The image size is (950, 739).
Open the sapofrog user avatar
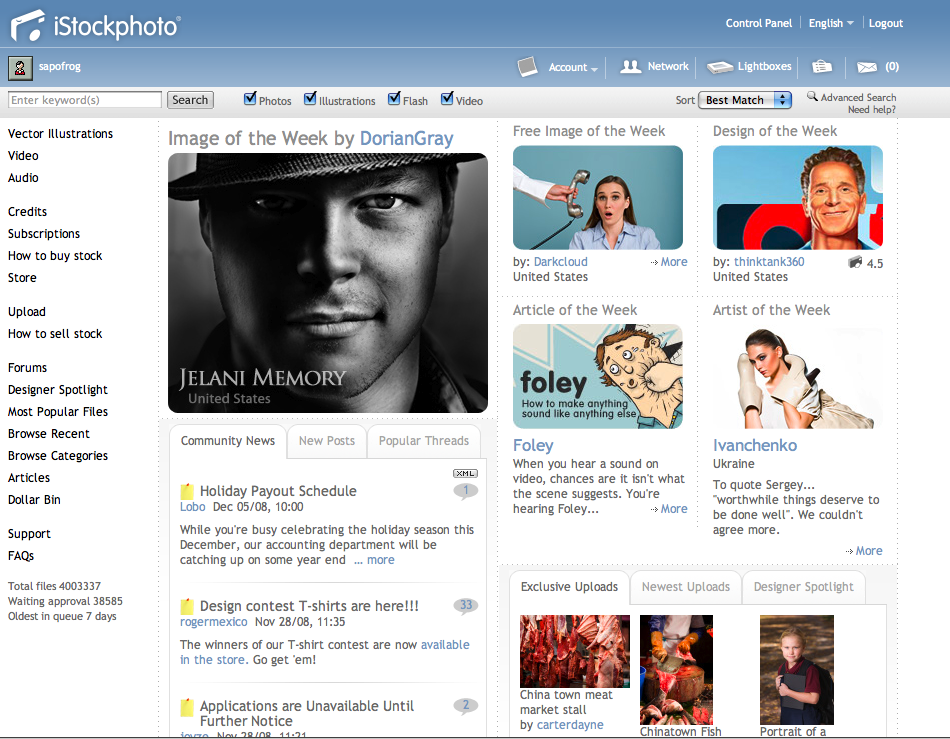click(20, 68)
